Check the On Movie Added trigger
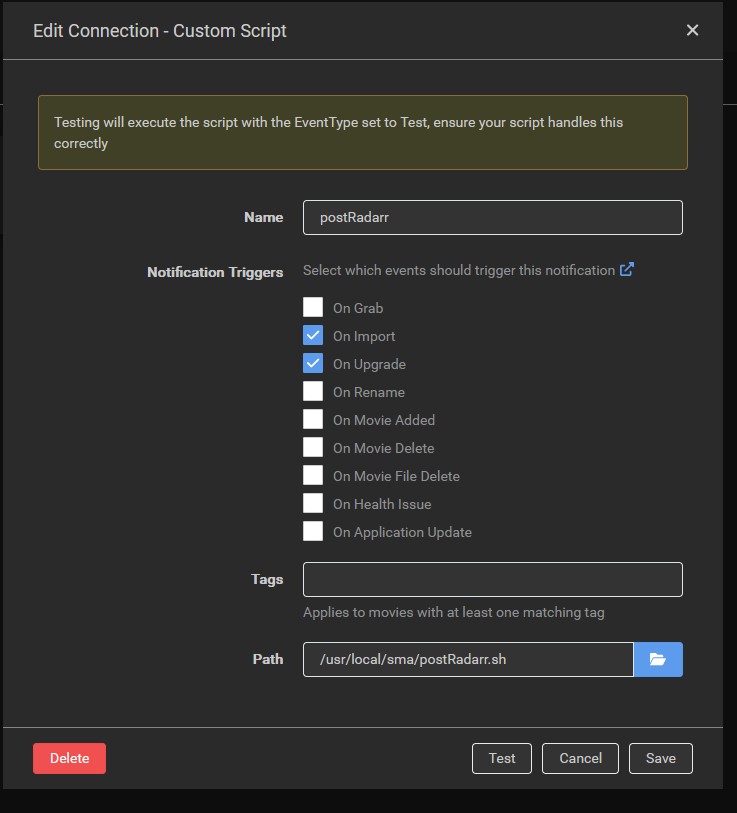This screenshot has height=813, width=737. click(x=313, y=420)
